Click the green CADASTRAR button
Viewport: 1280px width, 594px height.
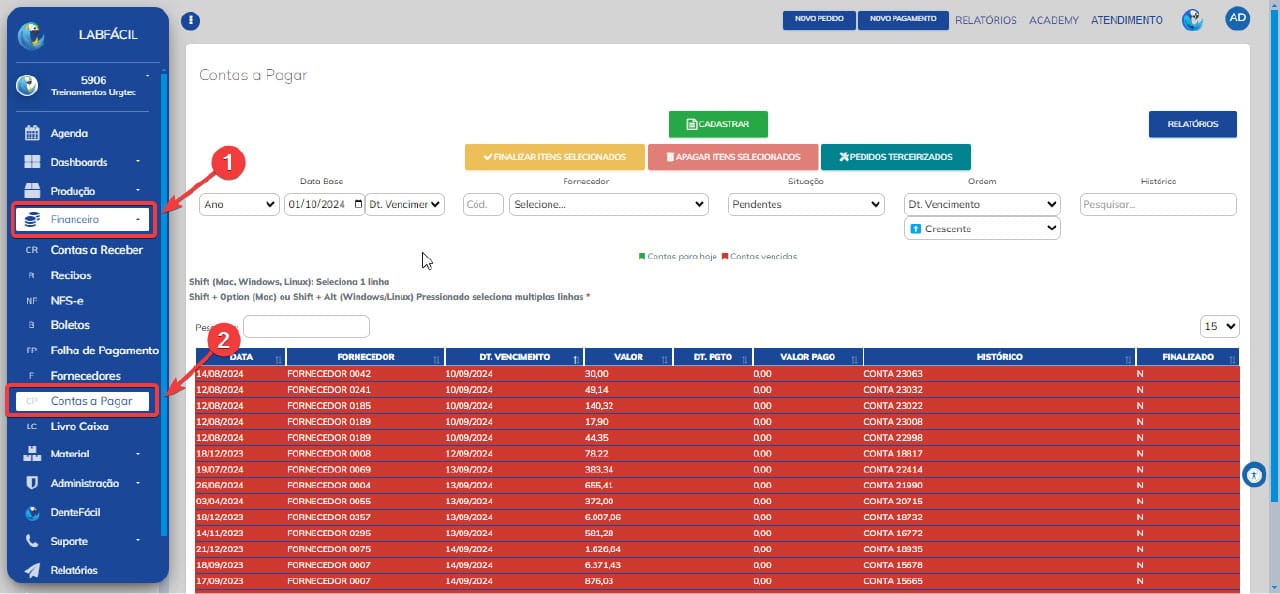[x=718, y=124]
